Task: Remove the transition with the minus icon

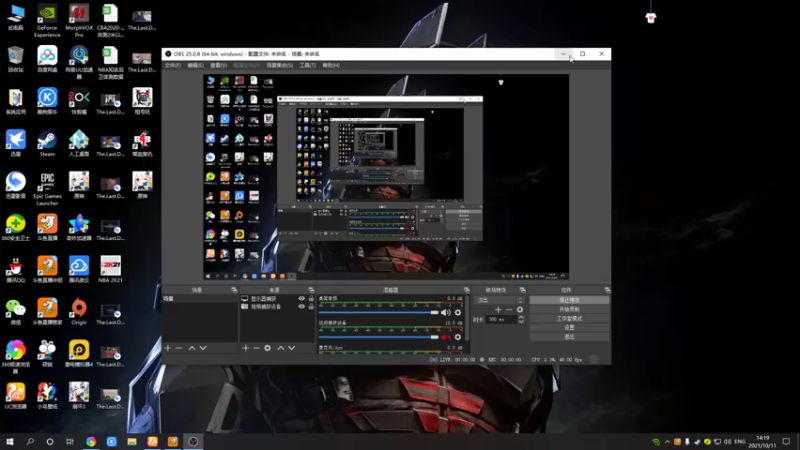Action: click(509, 310)
